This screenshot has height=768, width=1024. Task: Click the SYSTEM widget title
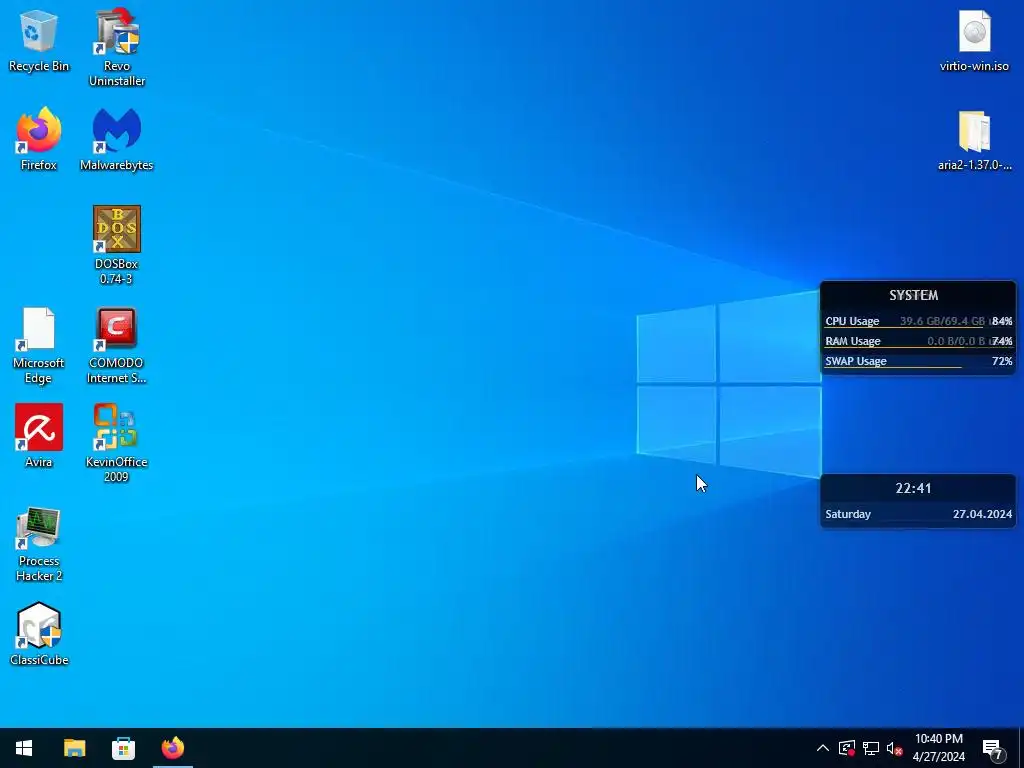[x=914, y=295]
